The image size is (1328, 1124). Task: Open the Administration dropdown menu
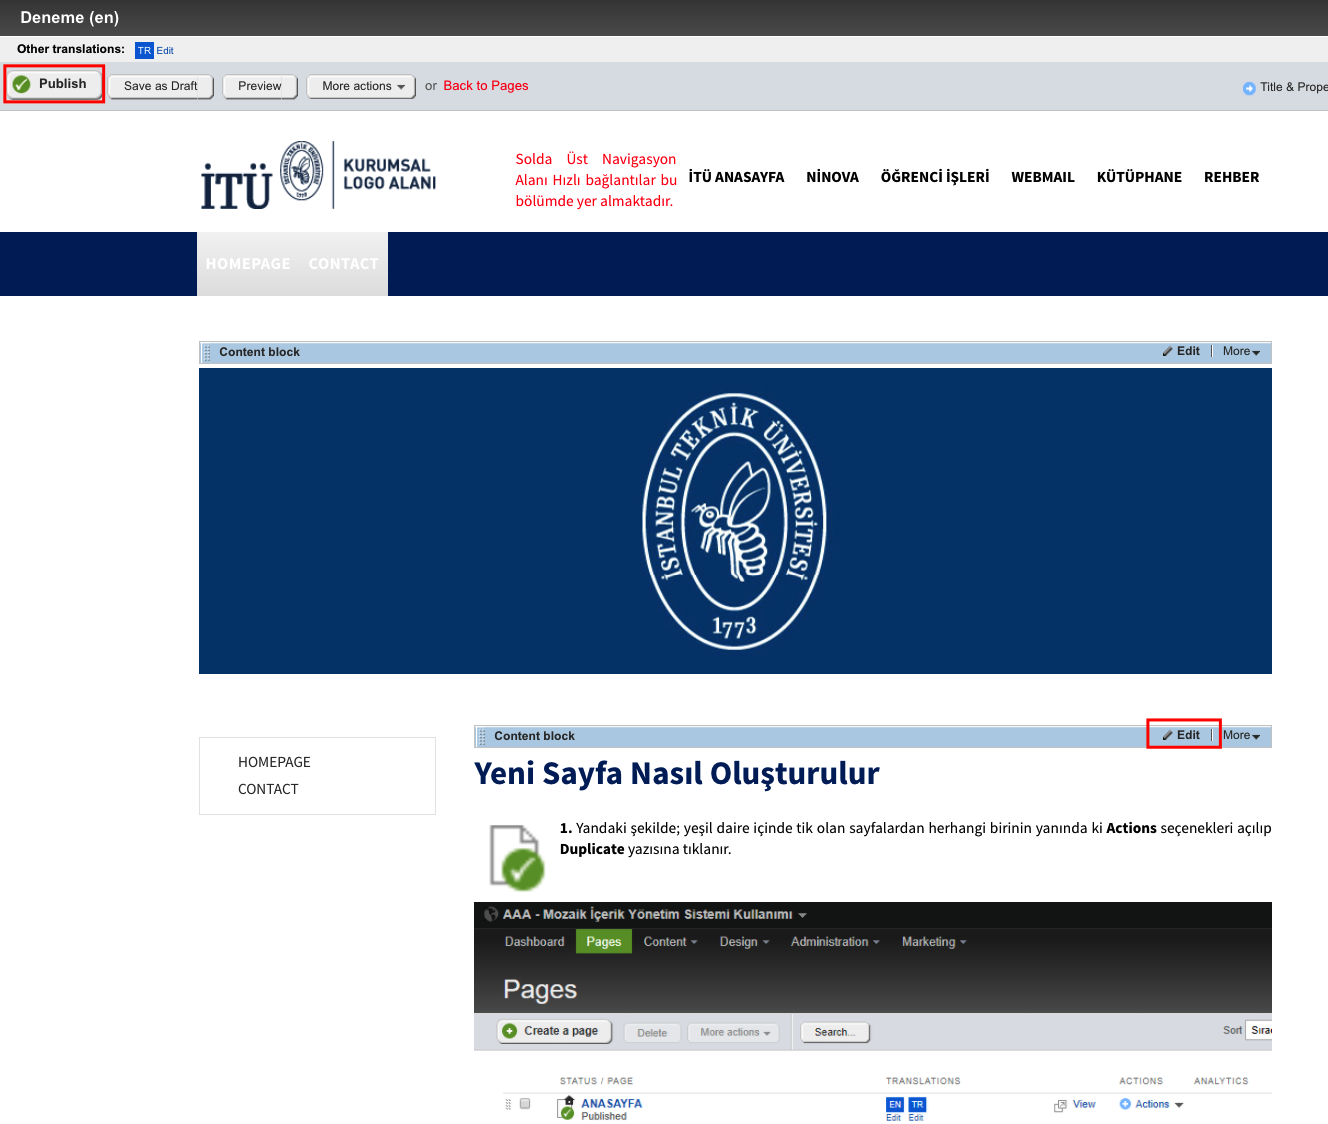click(x=835, y=942)
